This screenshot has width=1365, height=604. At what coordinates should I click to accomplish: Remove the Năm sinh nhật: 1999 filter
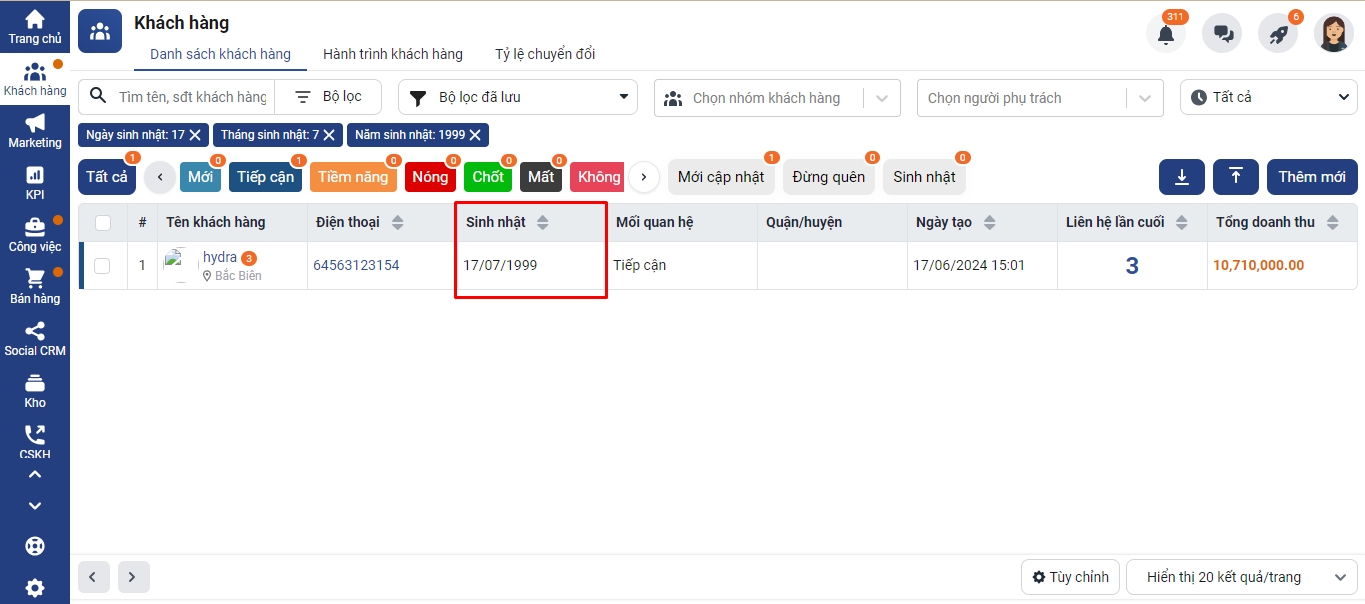pyautogui.click(x=475, y=134)
